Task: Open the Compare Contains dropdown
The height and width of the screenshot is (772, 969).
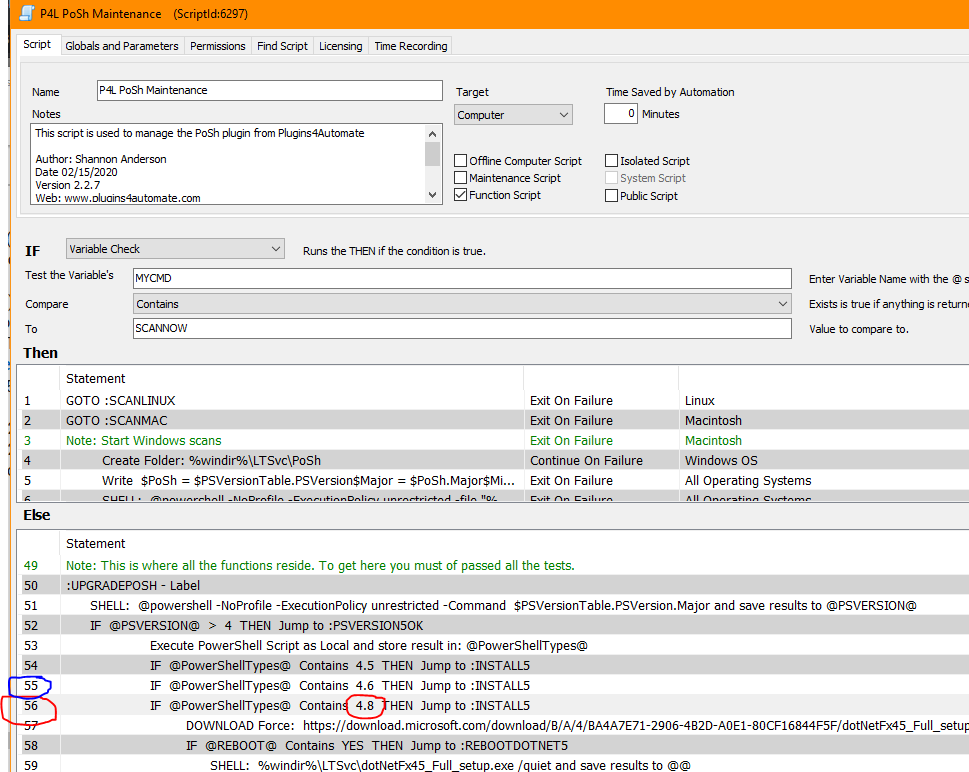Action: [x=461, y=304]
